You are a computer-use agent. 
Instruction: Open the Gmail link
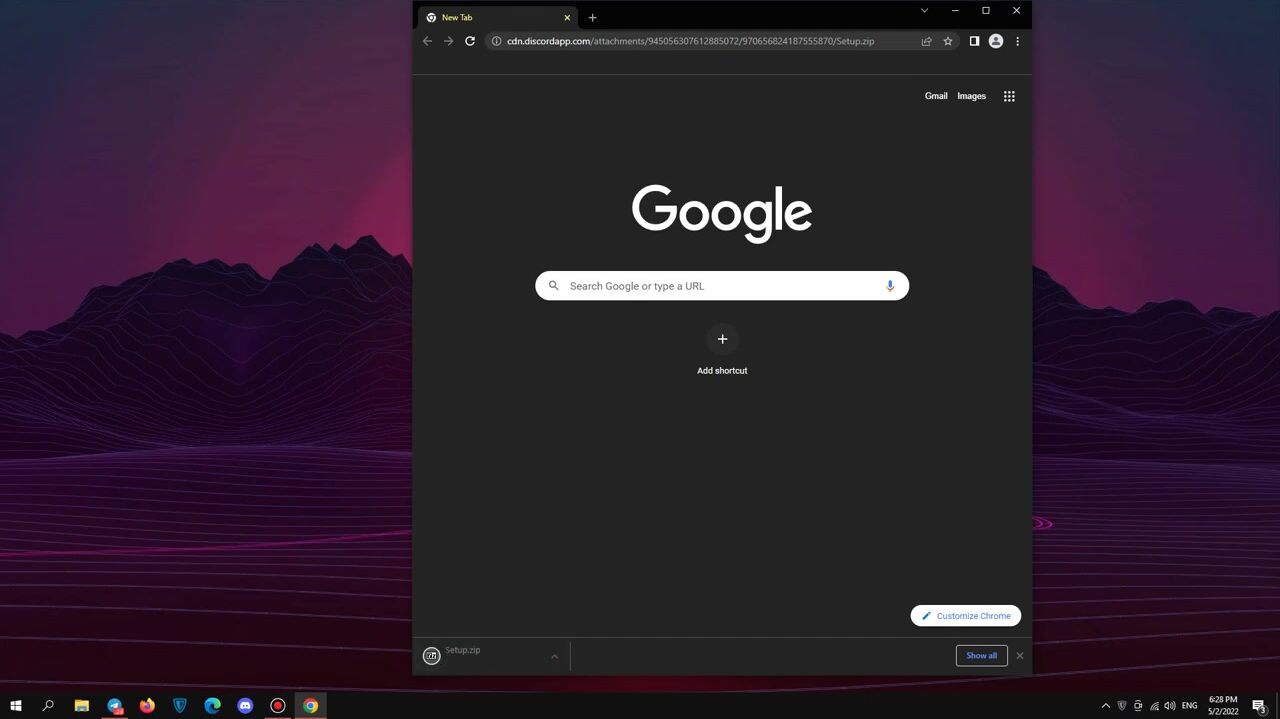coord(936,96)
